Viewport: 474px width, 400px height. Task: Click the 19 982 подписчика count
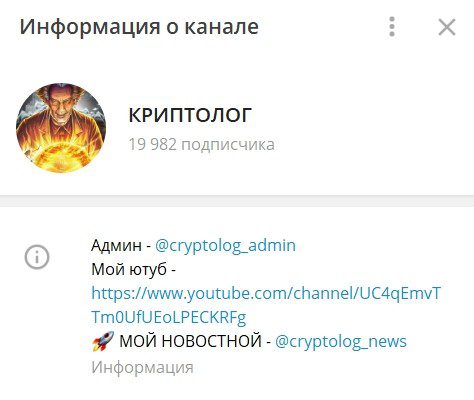201,145
